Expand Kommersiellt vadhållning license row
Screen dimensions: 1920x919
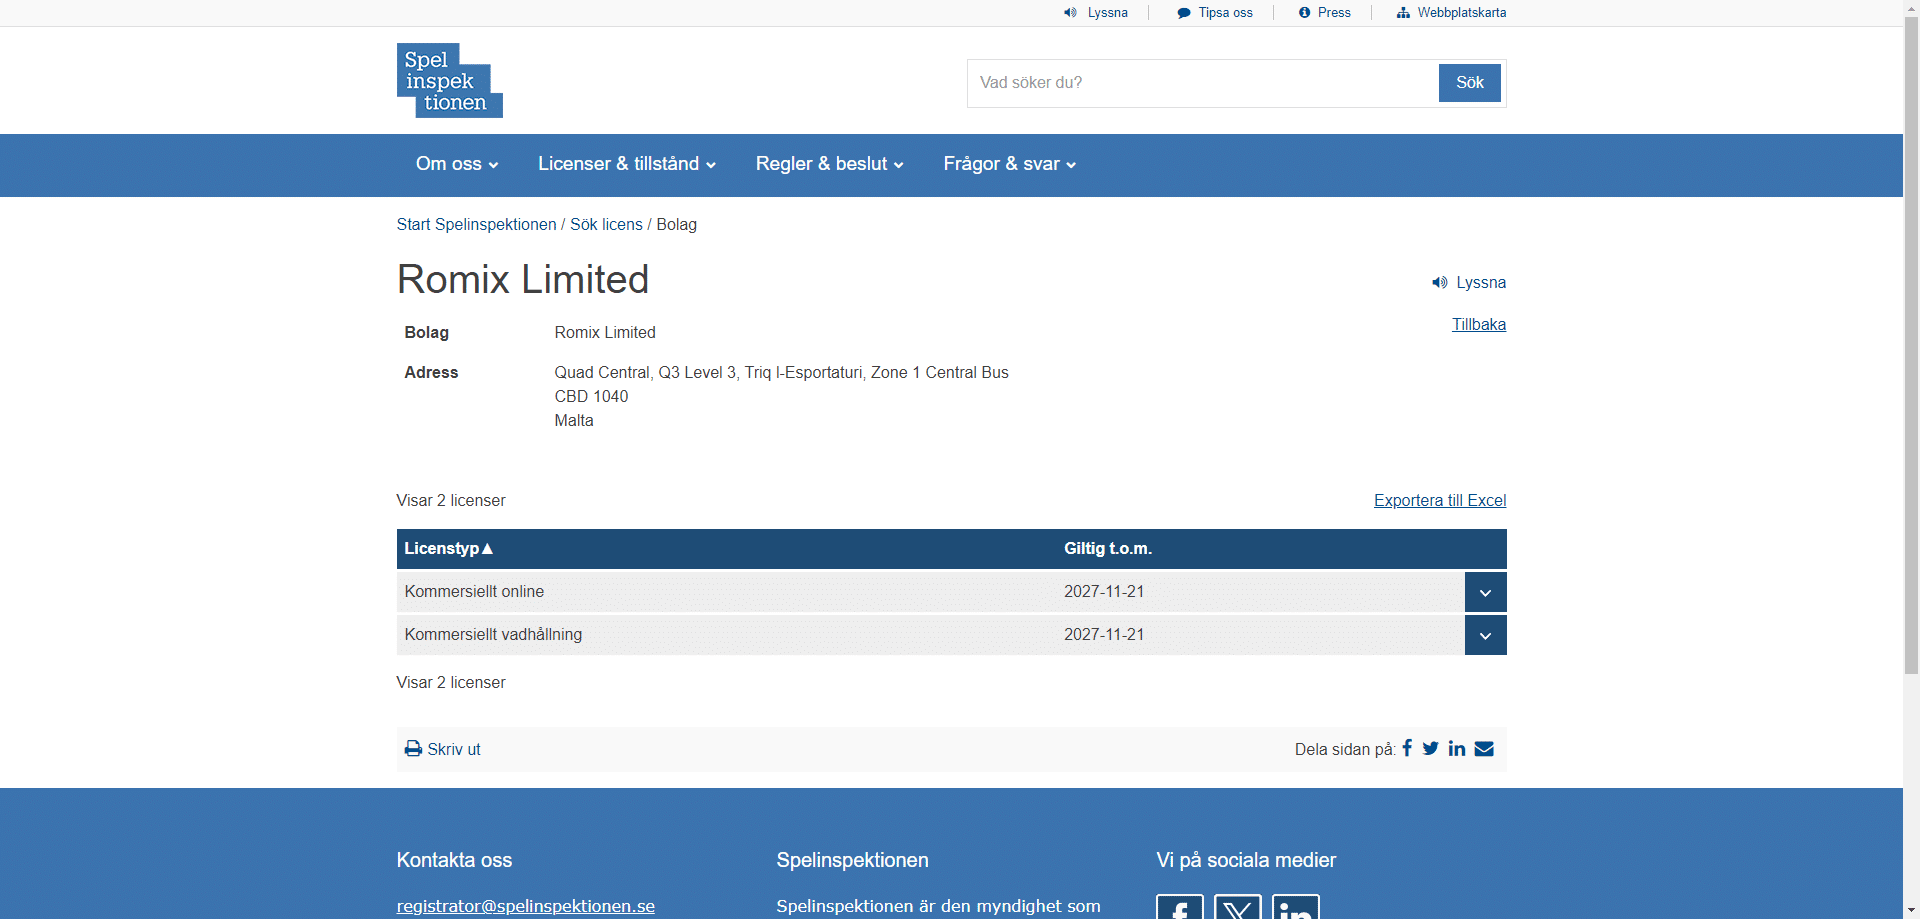point(1485,635)
